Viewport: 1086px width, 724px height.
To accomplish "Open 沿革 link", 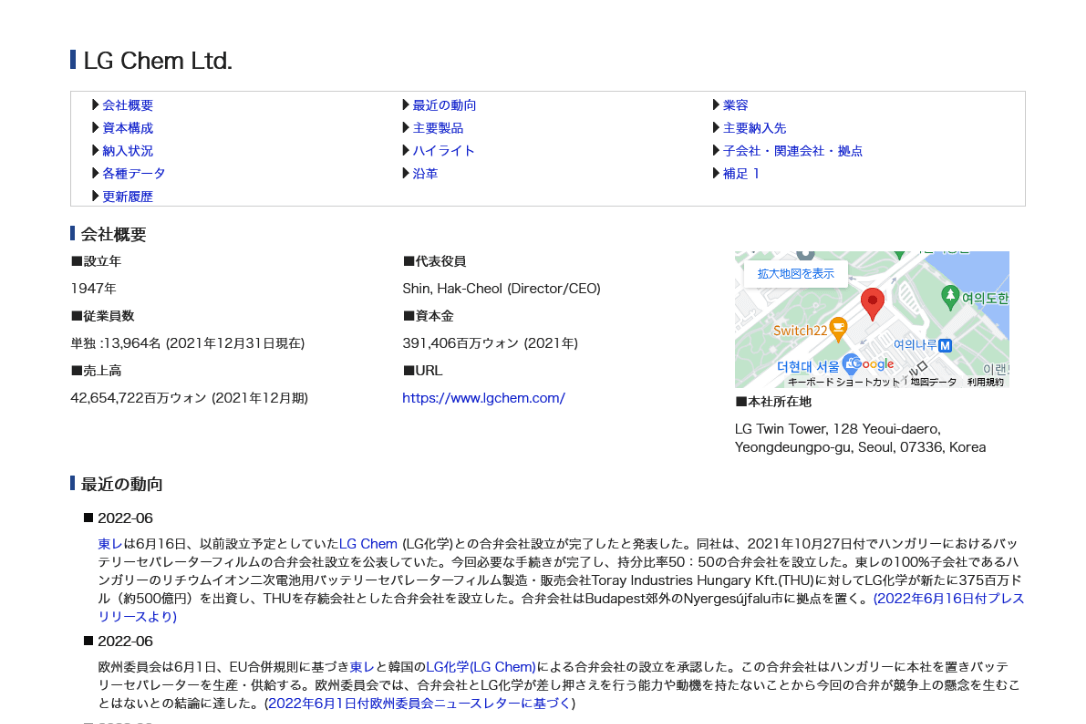I will pyautogui.click(x=425, y=174).
